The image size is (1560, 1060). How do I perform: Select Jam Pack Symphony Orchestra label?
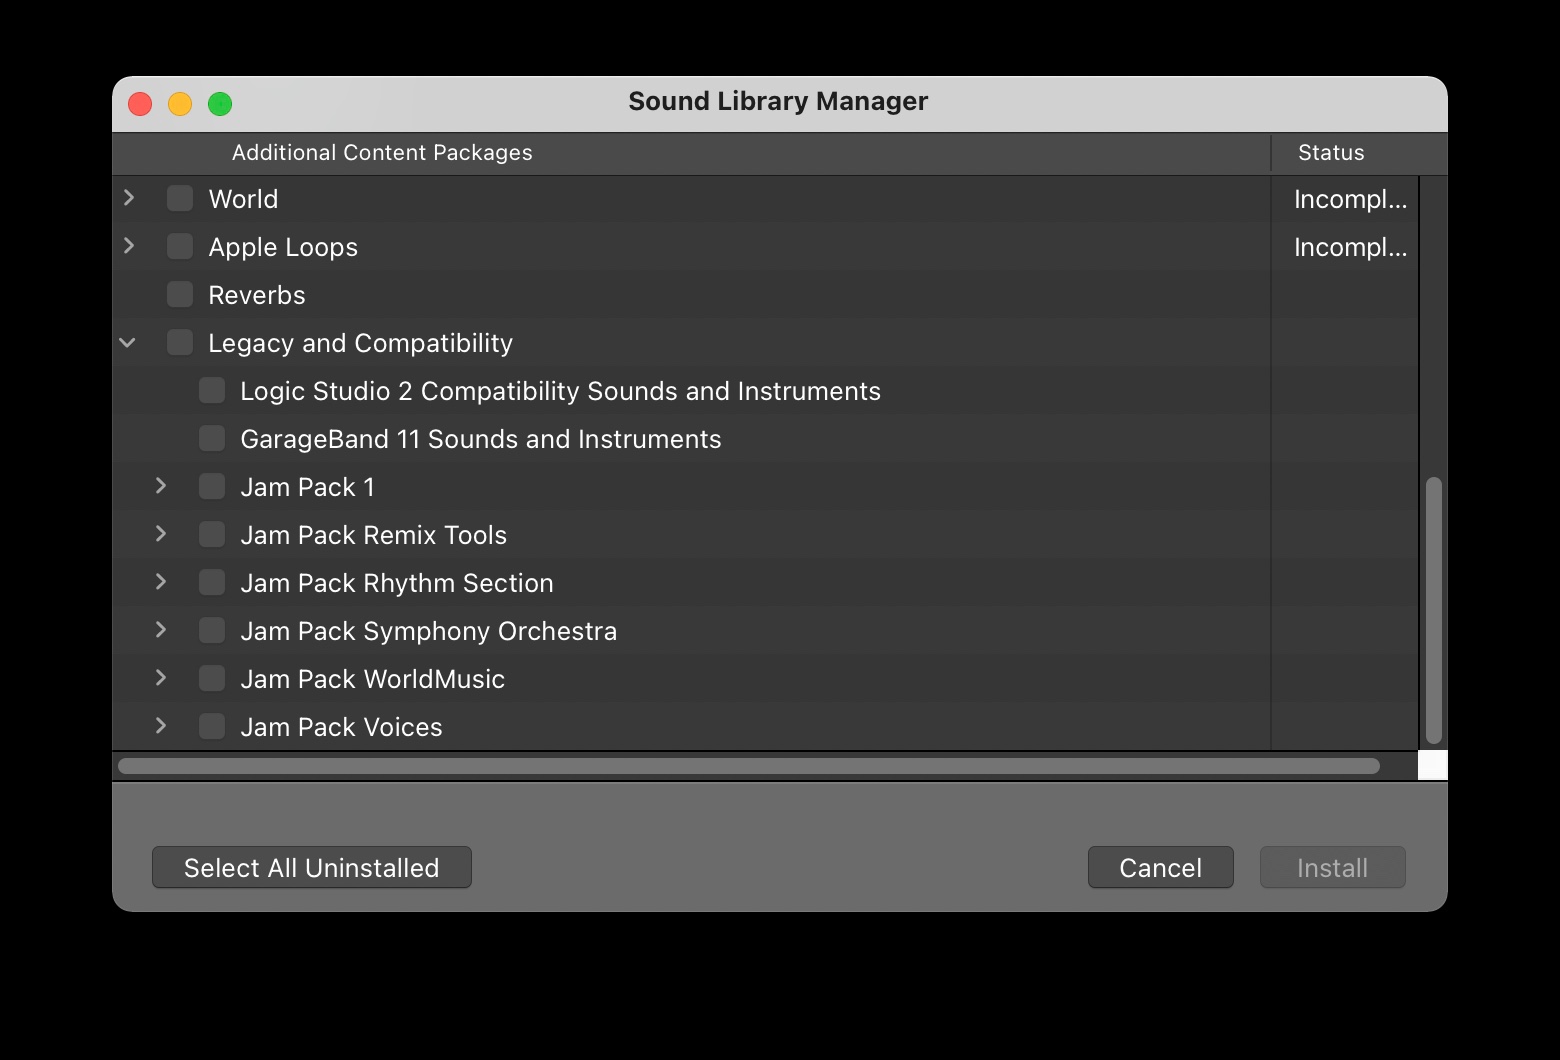point(428,631)
